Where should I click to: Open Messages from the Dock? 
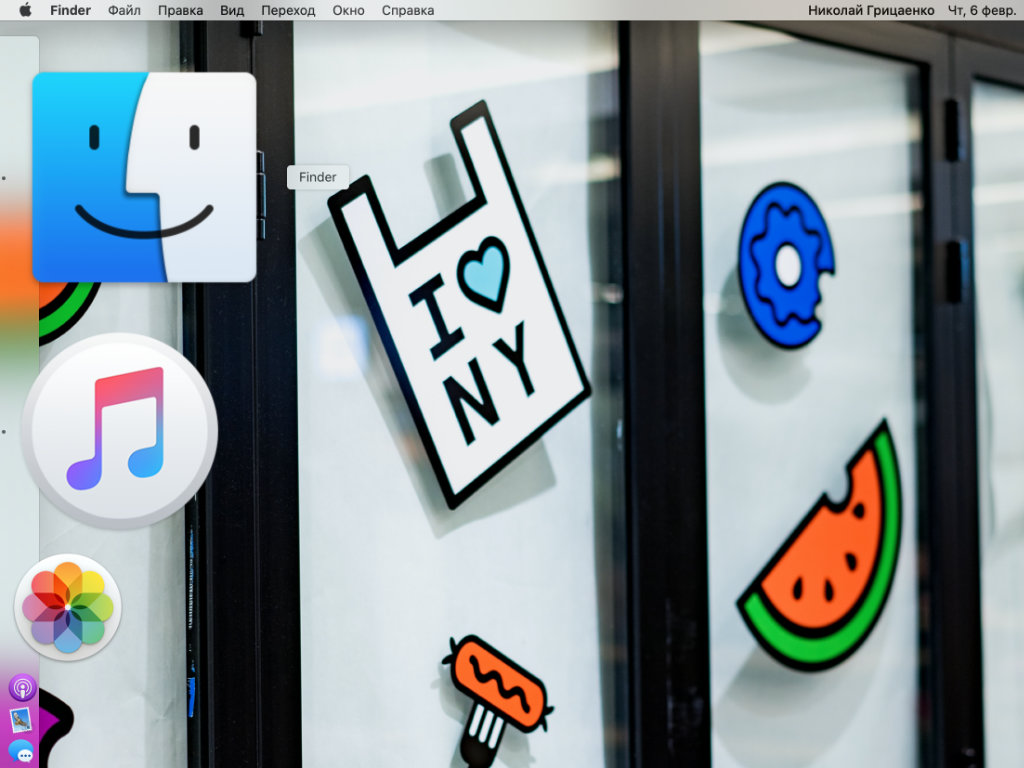point(22,752)
